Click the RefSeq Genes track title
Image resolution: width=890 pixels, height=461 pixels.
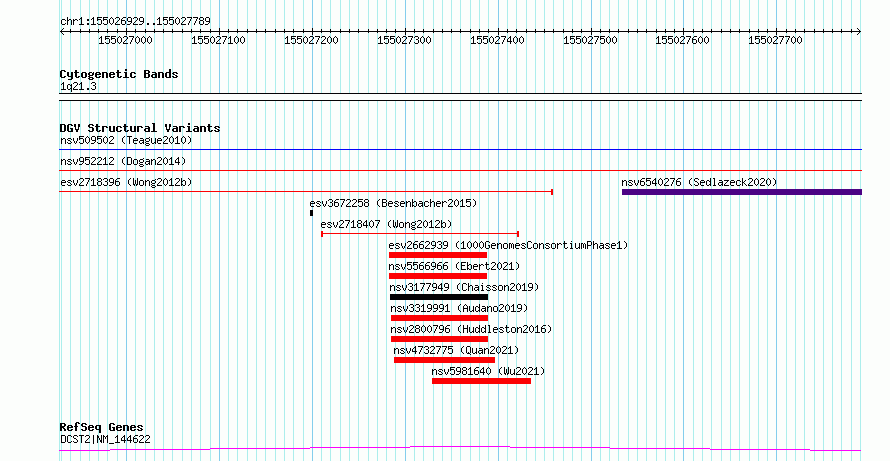pos(102,428)
